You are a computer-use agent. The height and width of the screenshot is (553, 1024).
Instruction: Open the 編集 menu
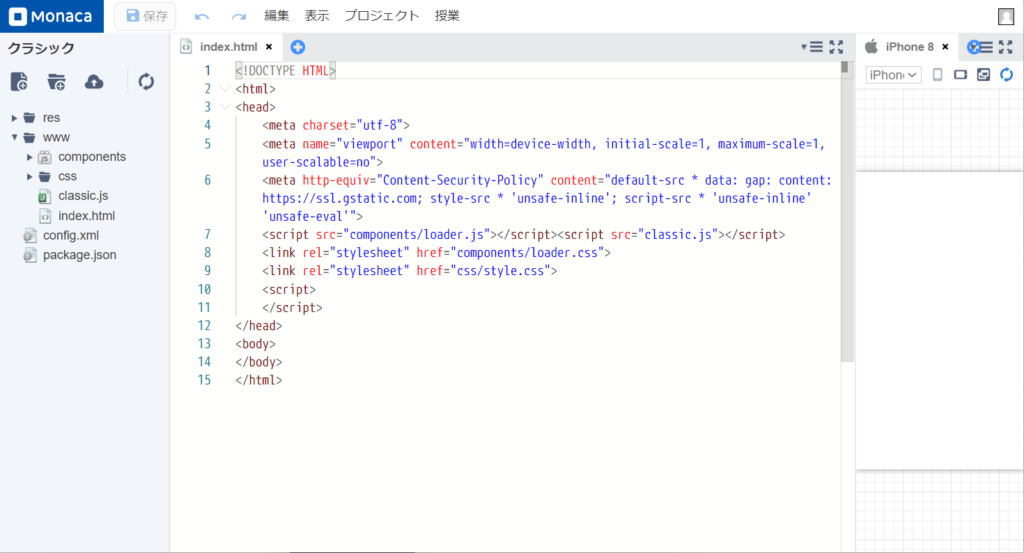pyautogui.click(x=277, y=16)
